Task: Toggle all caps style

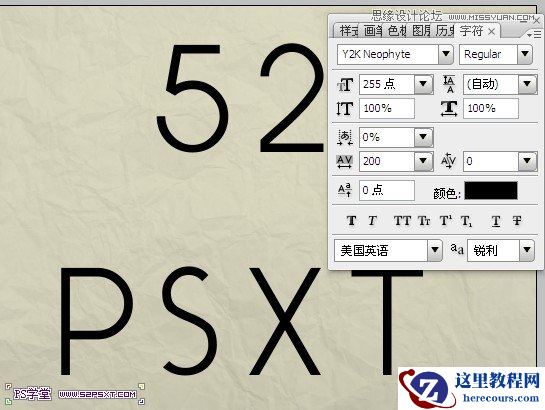Action: 402,221
